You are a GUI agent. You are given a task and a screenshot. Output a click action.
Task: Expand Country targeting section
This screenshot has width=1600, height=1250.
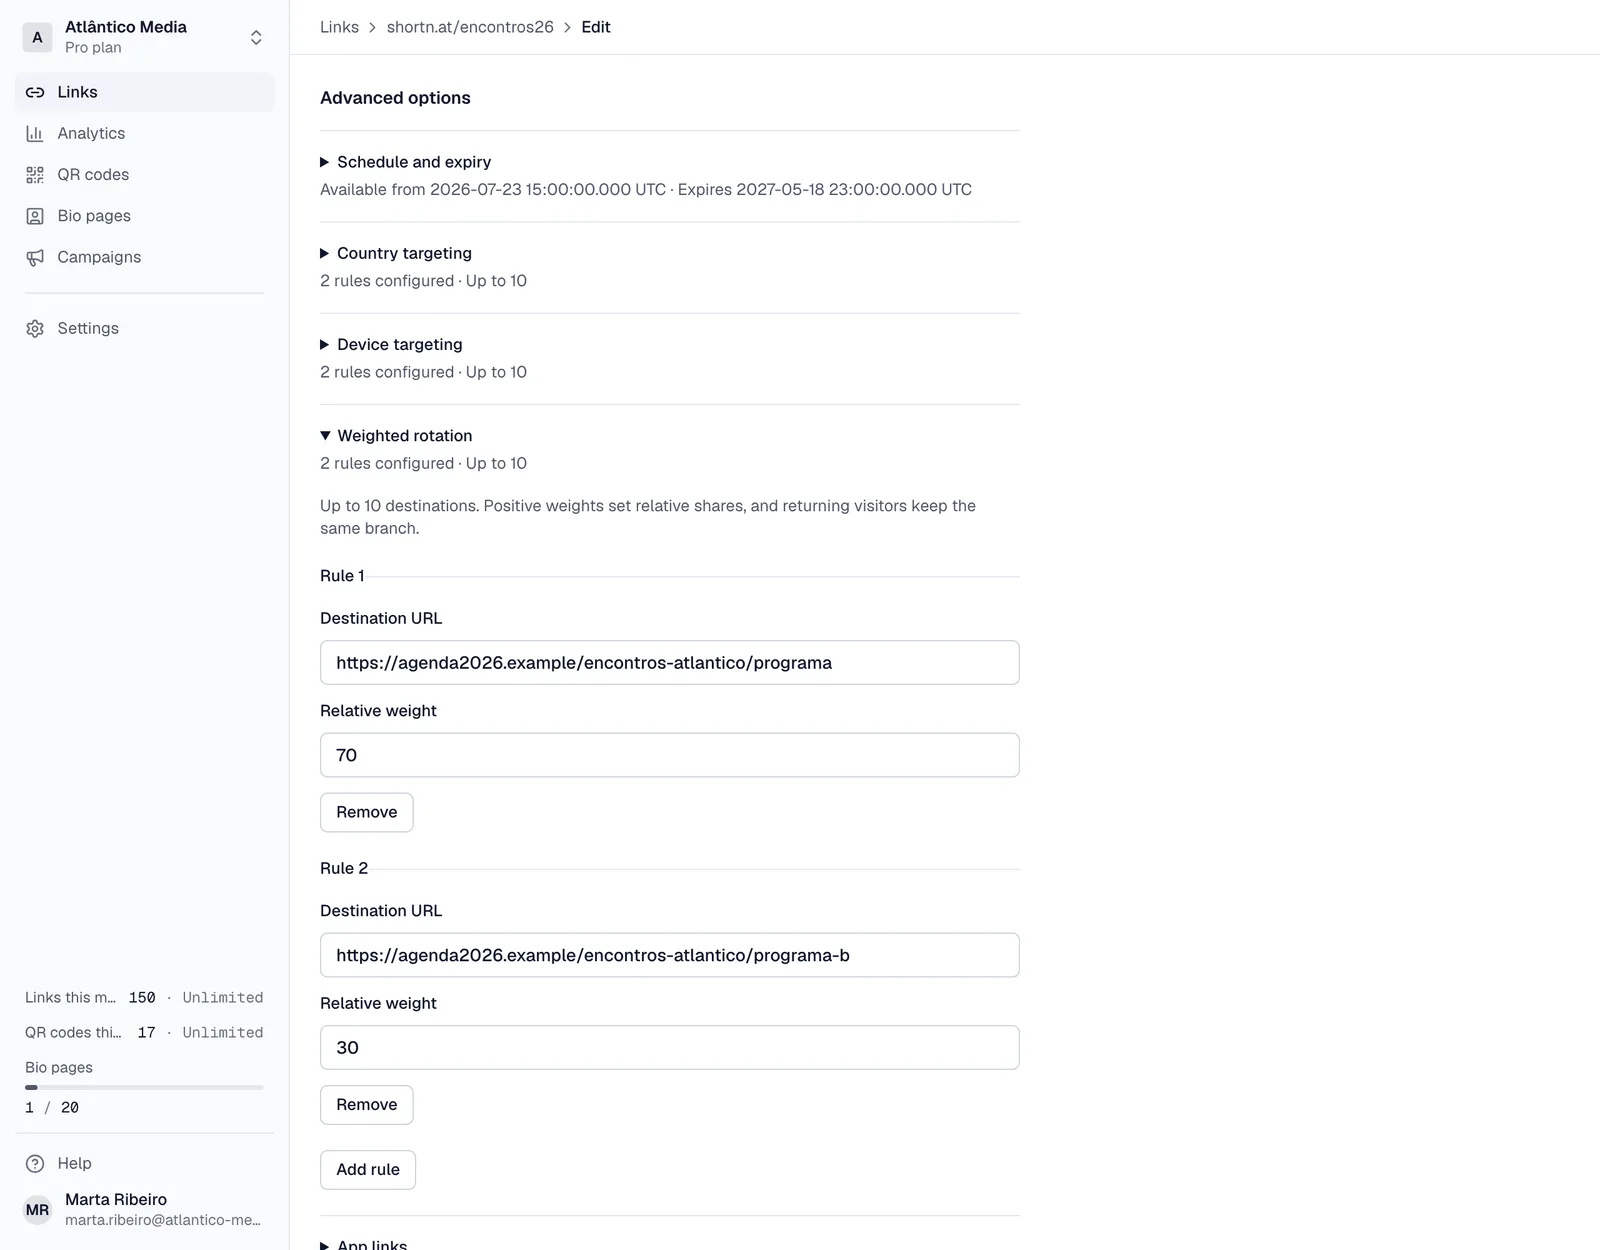click(396, 253)
